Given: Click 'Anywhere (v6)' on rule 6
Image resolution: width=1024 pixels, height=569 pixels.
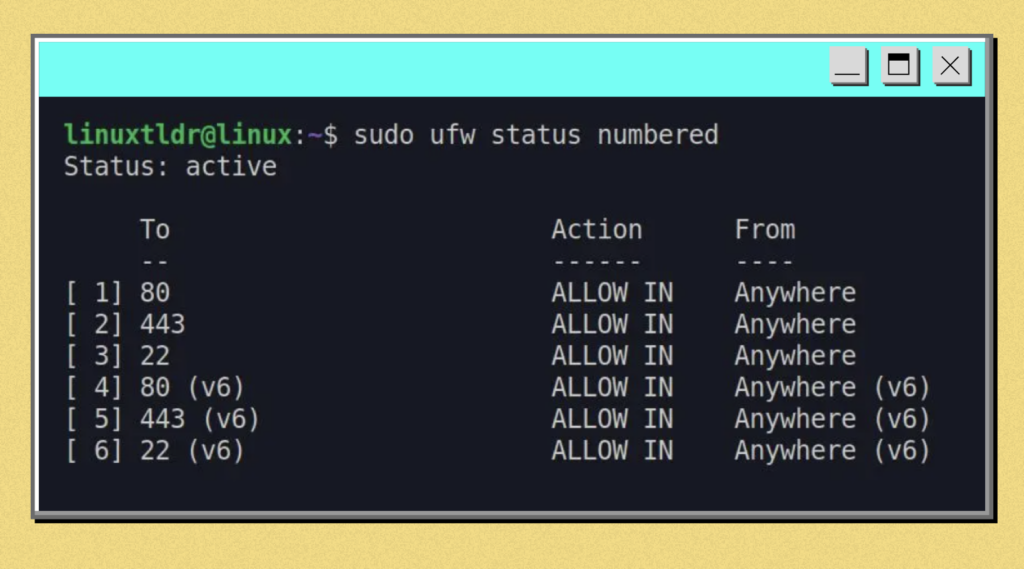Looking at the screenshot, I should click(x=832, y=450).
